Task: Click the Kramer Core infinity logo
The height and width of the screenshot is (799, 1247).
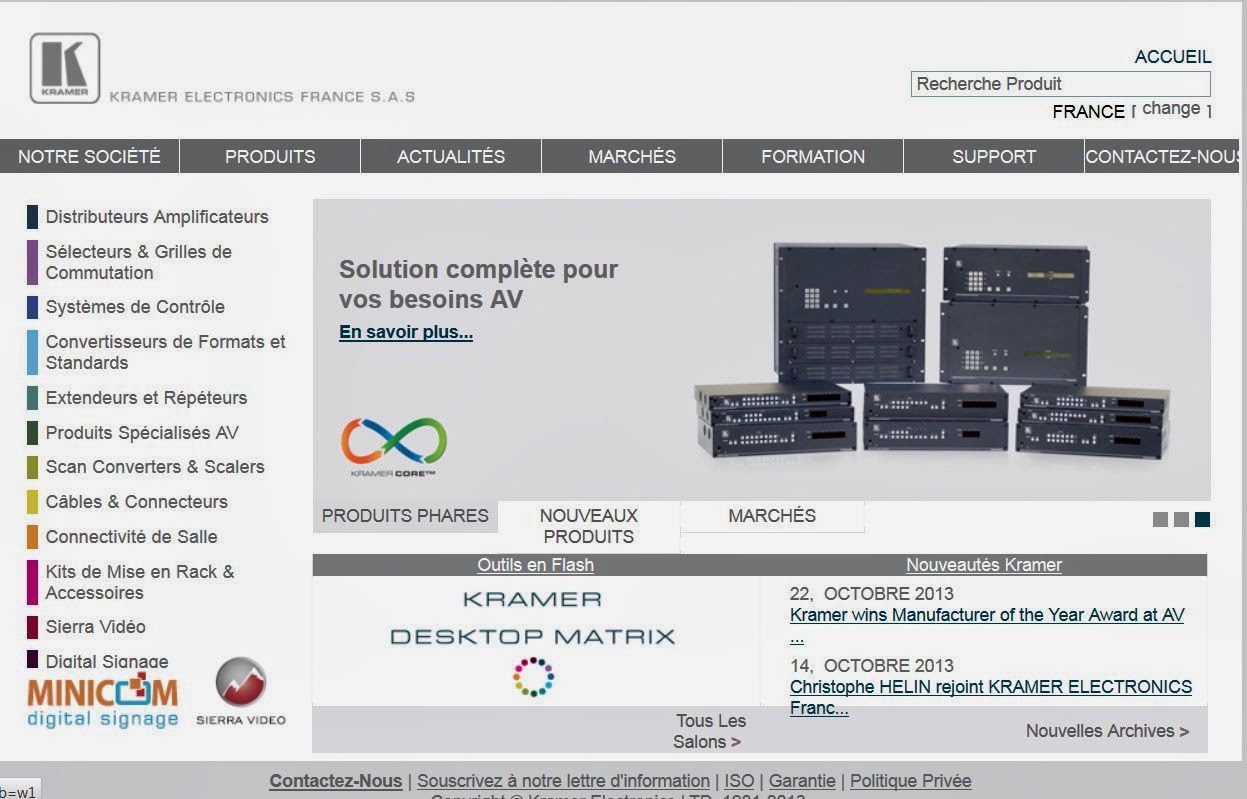Action: coord(394,447)
